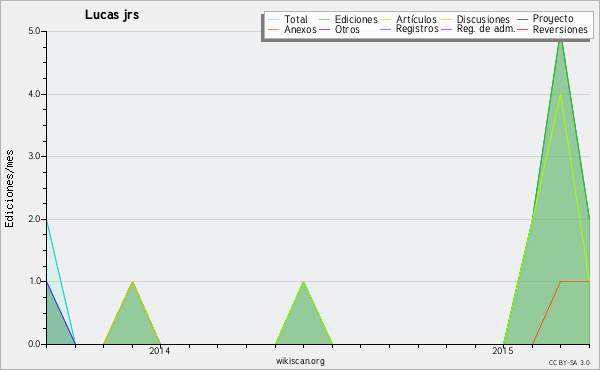
Task: Select the 'Reg. de adm.' legend entry
Action: [x=478, y=29]
